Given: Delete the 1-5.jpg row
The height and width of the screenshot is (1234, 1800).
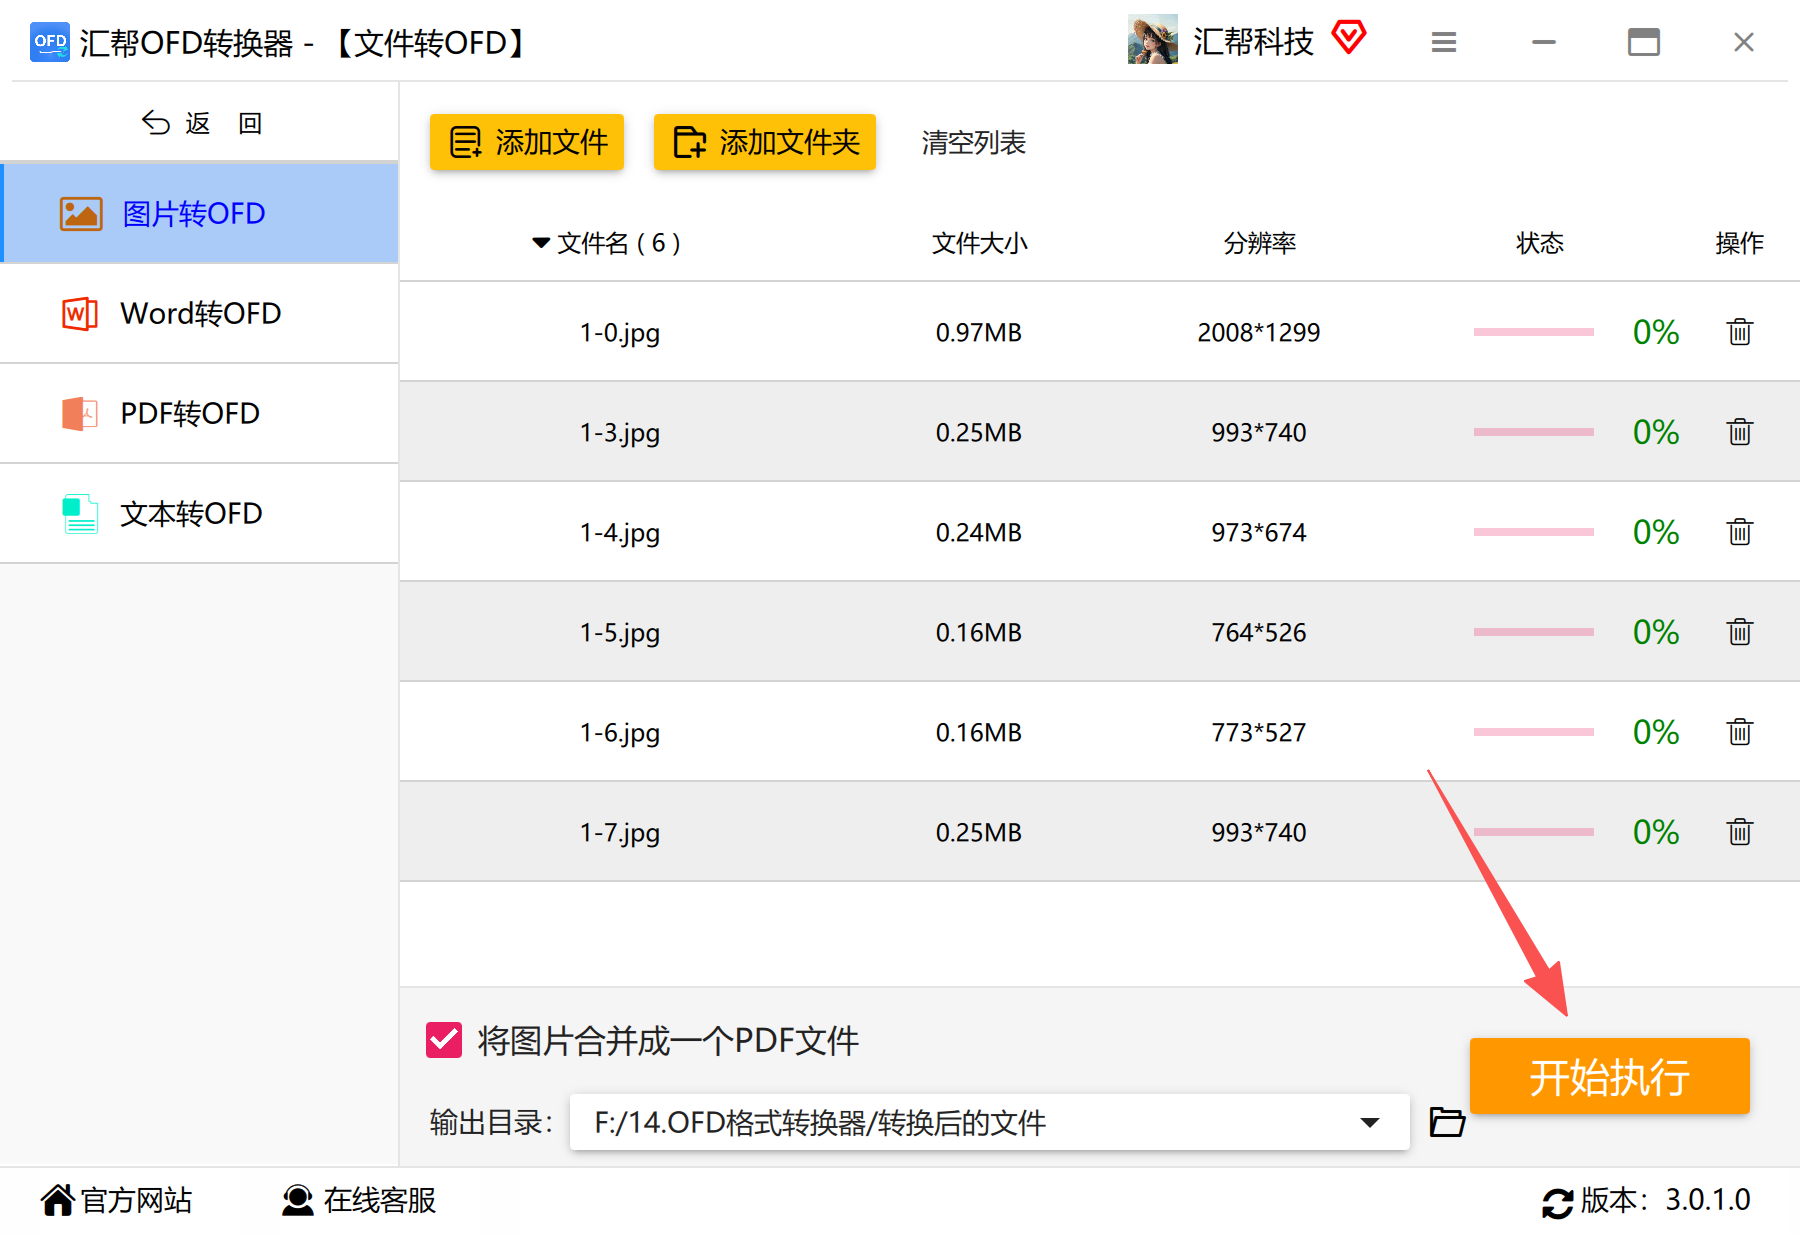Looking at the screenshot, I should point(1739,632).
